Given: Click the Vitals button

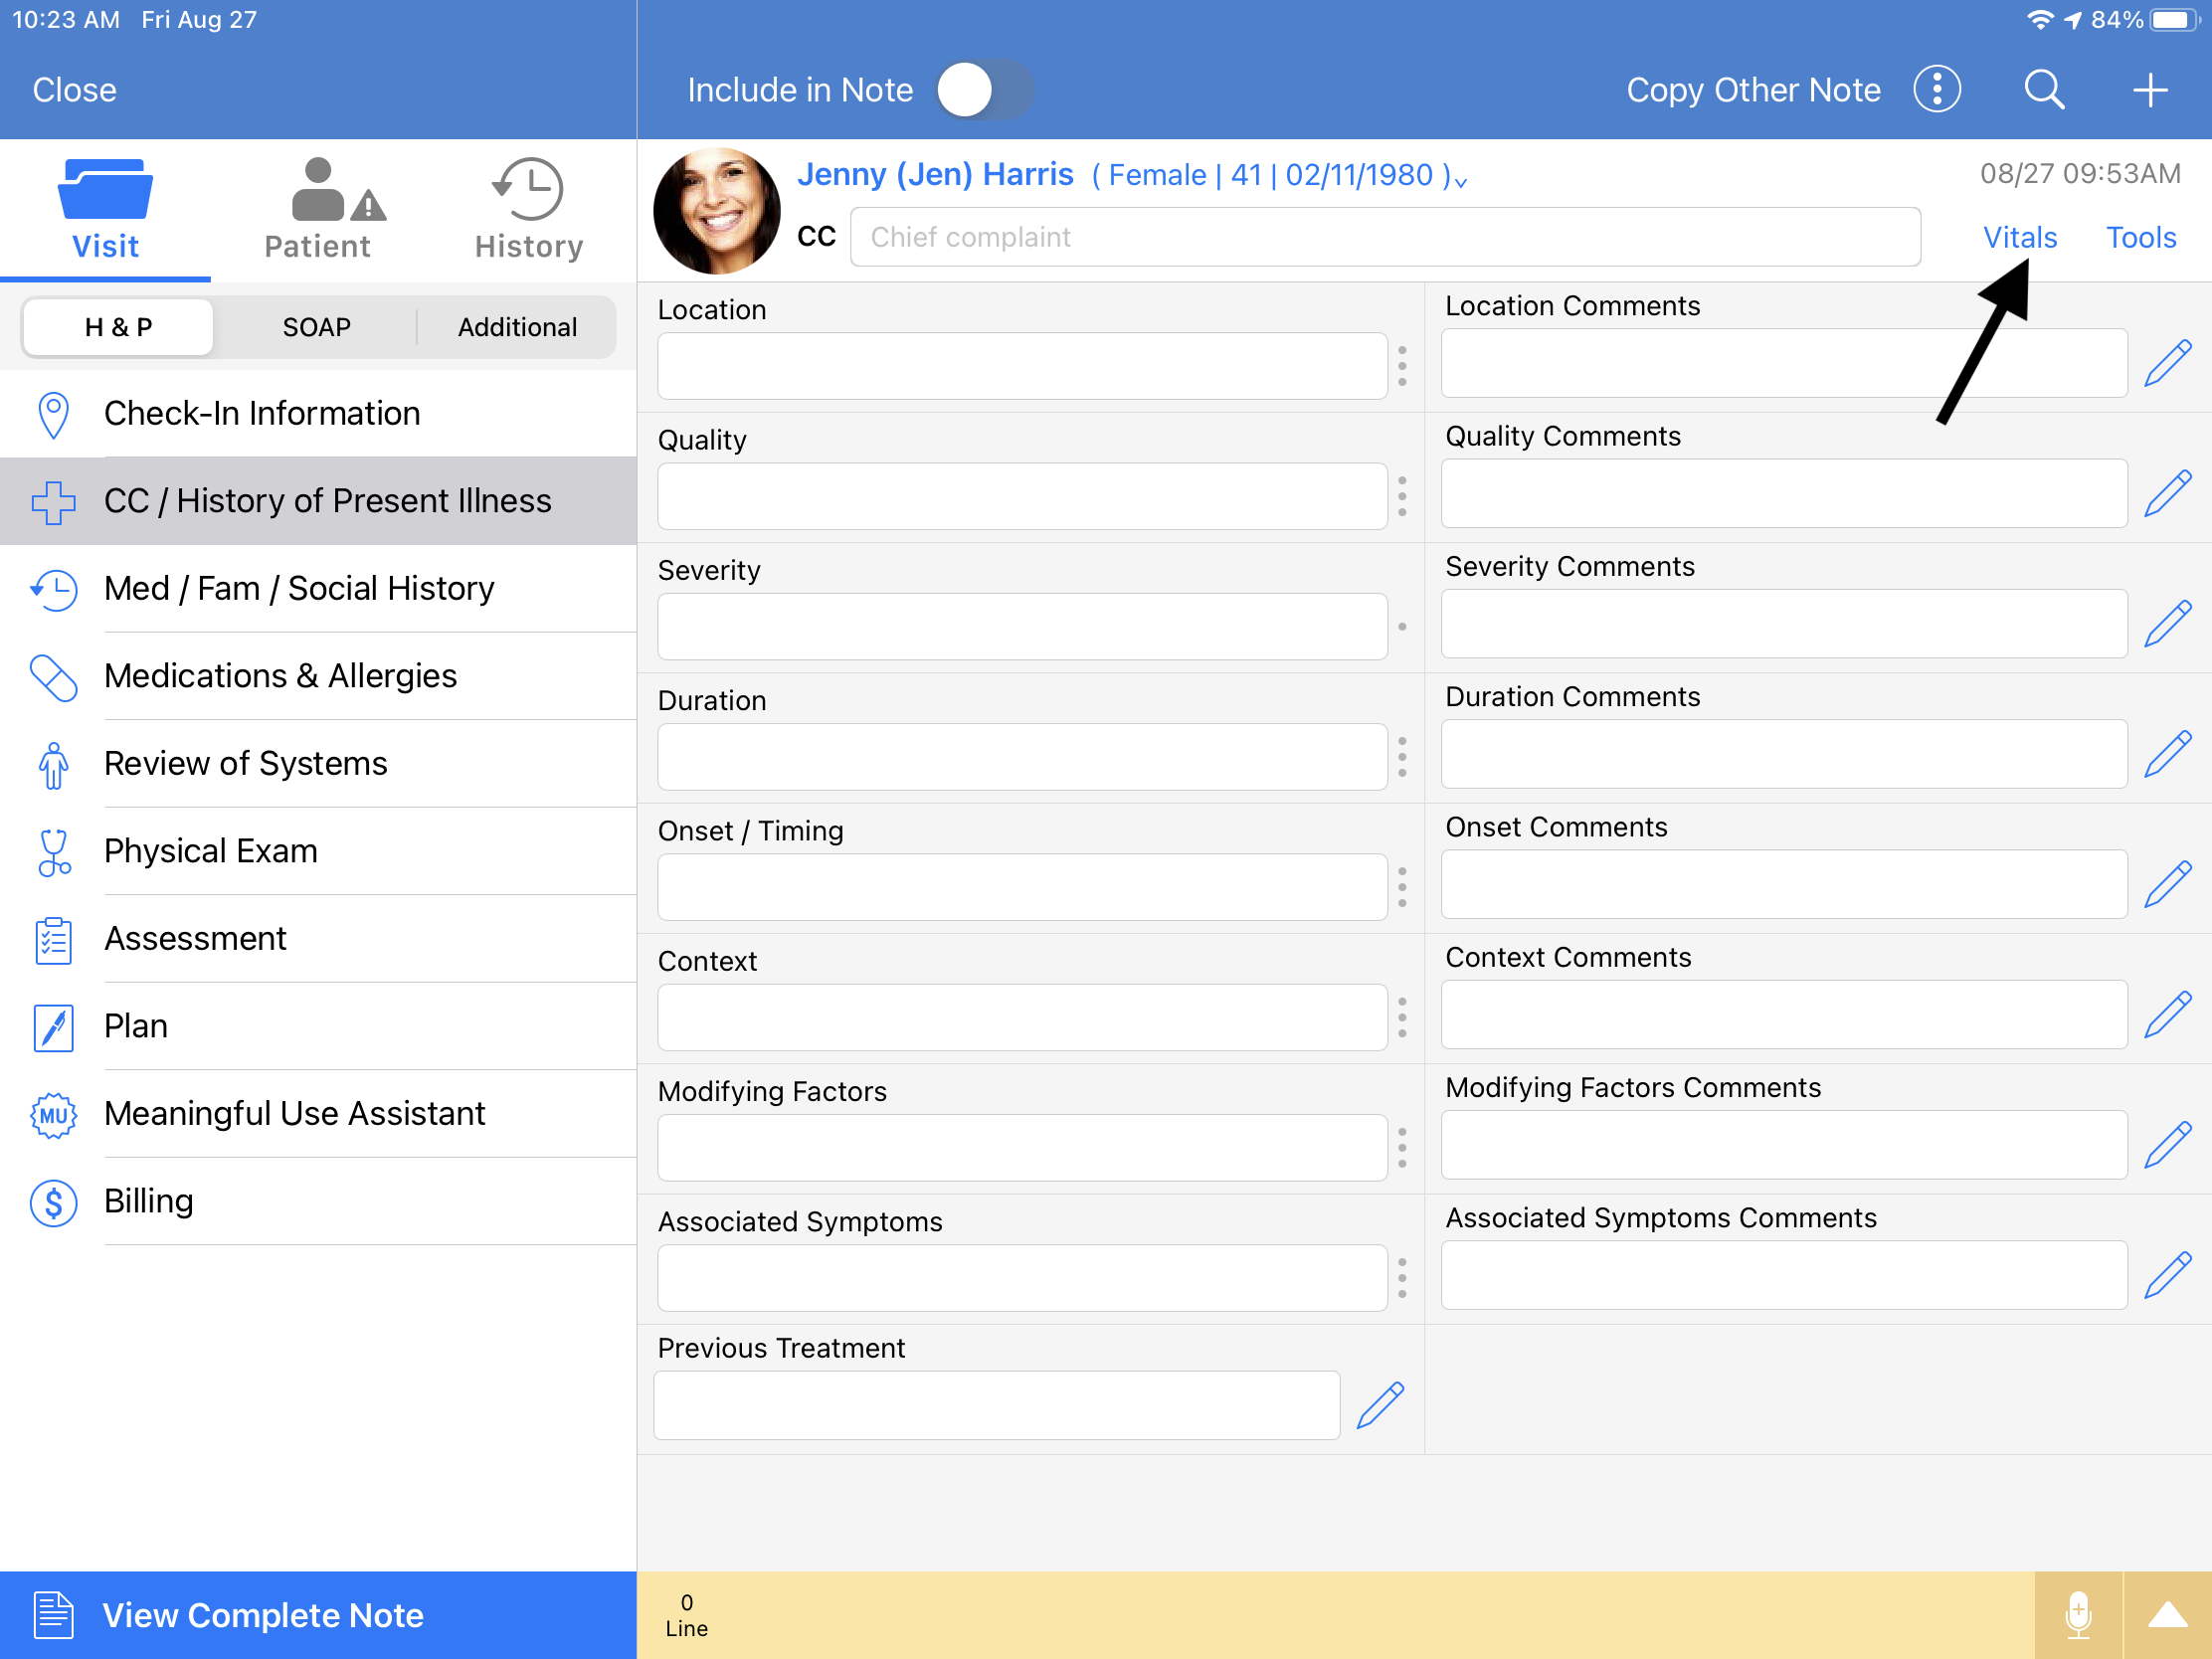Looking at the screenshot, I should [2020, 237].
